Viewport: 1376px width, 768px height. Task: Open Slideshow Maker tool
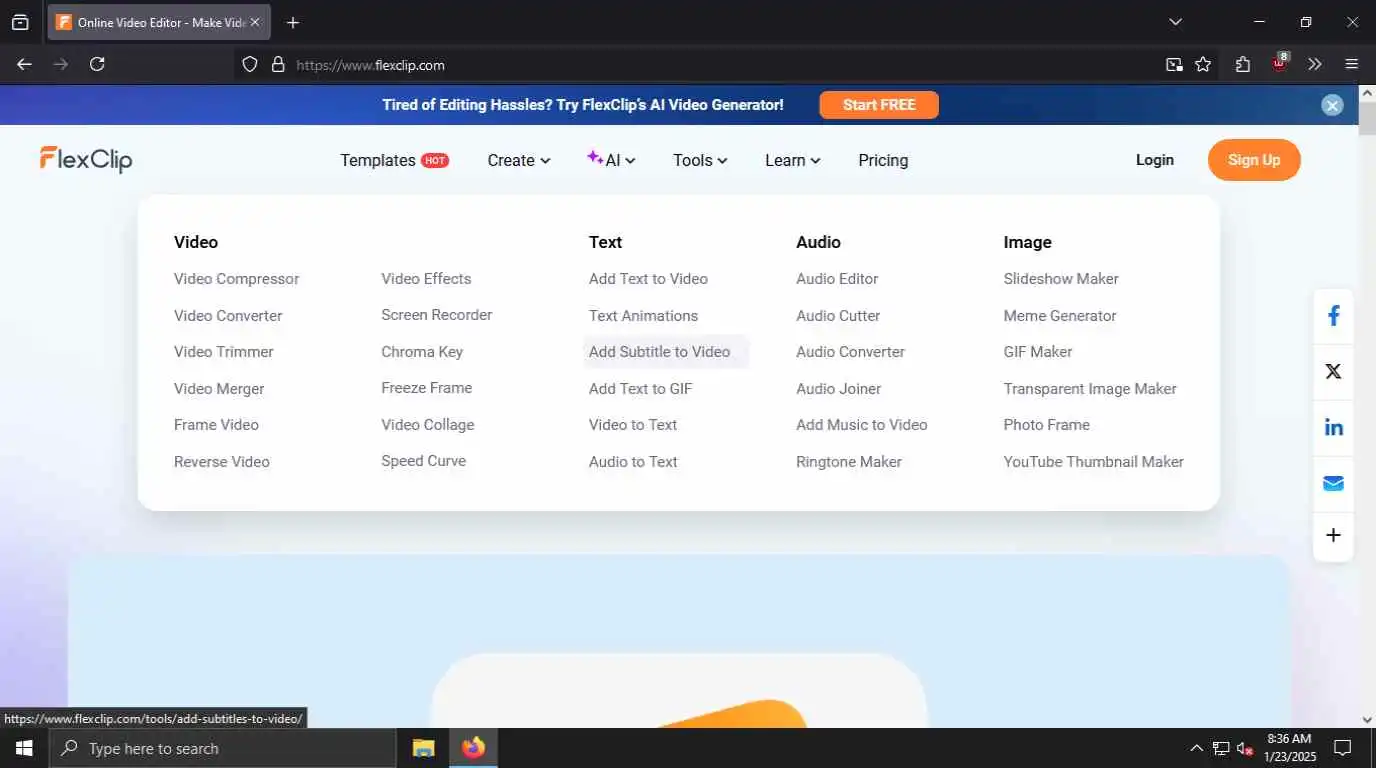point(1061,279)
